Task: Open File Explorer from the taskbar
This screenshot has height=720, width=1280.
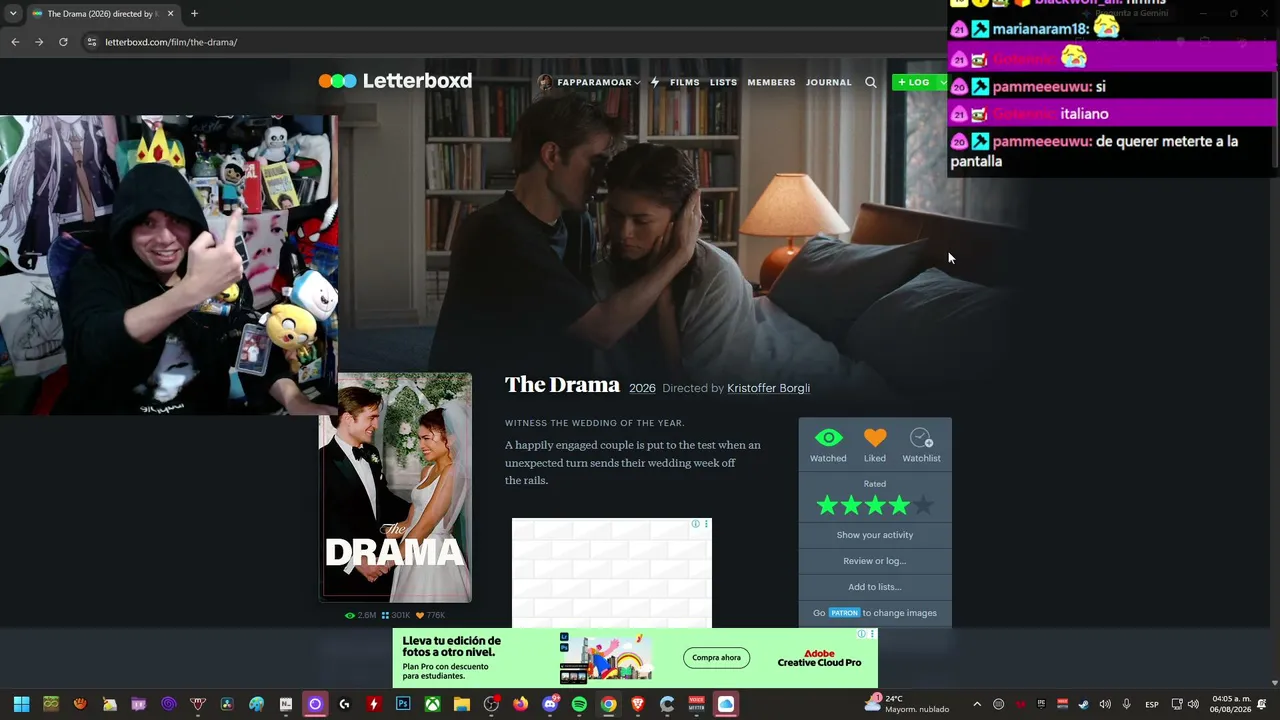Action: point(461,704)
